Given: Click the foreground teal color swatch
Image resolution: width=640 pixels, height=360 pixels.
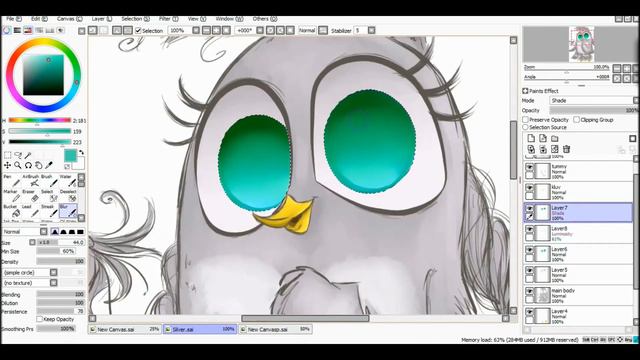Looking at the screenshot, I should (70, 156).
